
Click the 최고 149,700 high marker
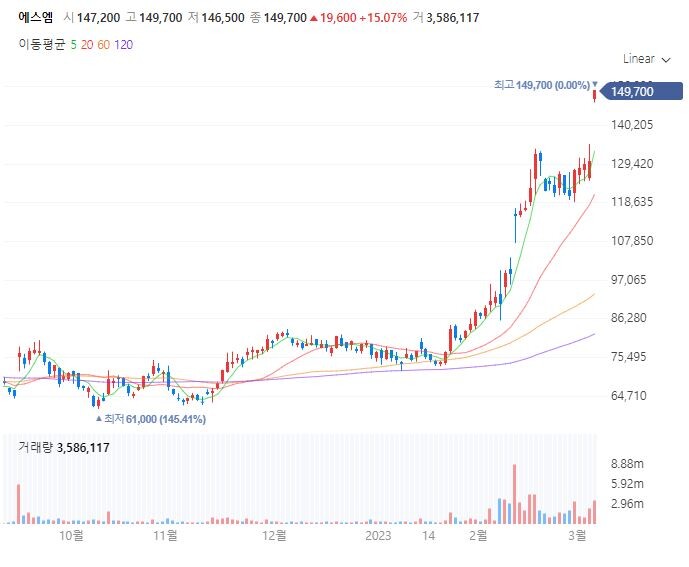coord(541,86)
